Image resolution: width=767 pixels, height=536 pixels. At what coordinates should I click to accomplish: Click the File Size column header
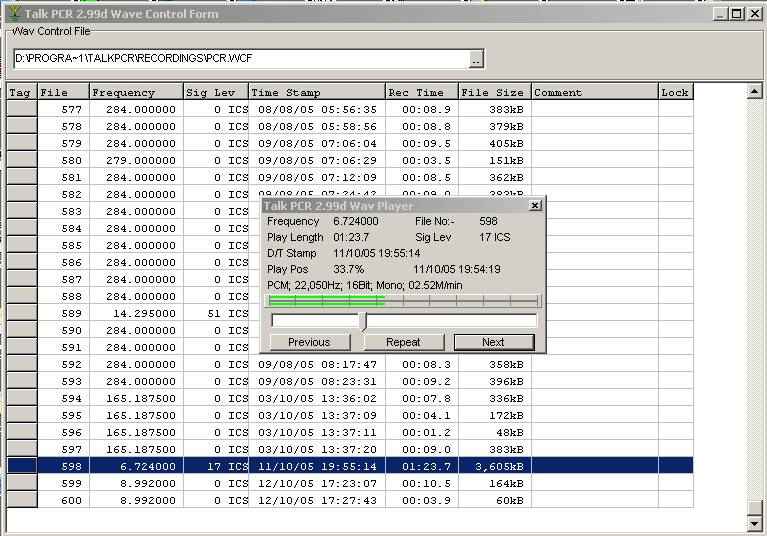(x=495, y=92)
